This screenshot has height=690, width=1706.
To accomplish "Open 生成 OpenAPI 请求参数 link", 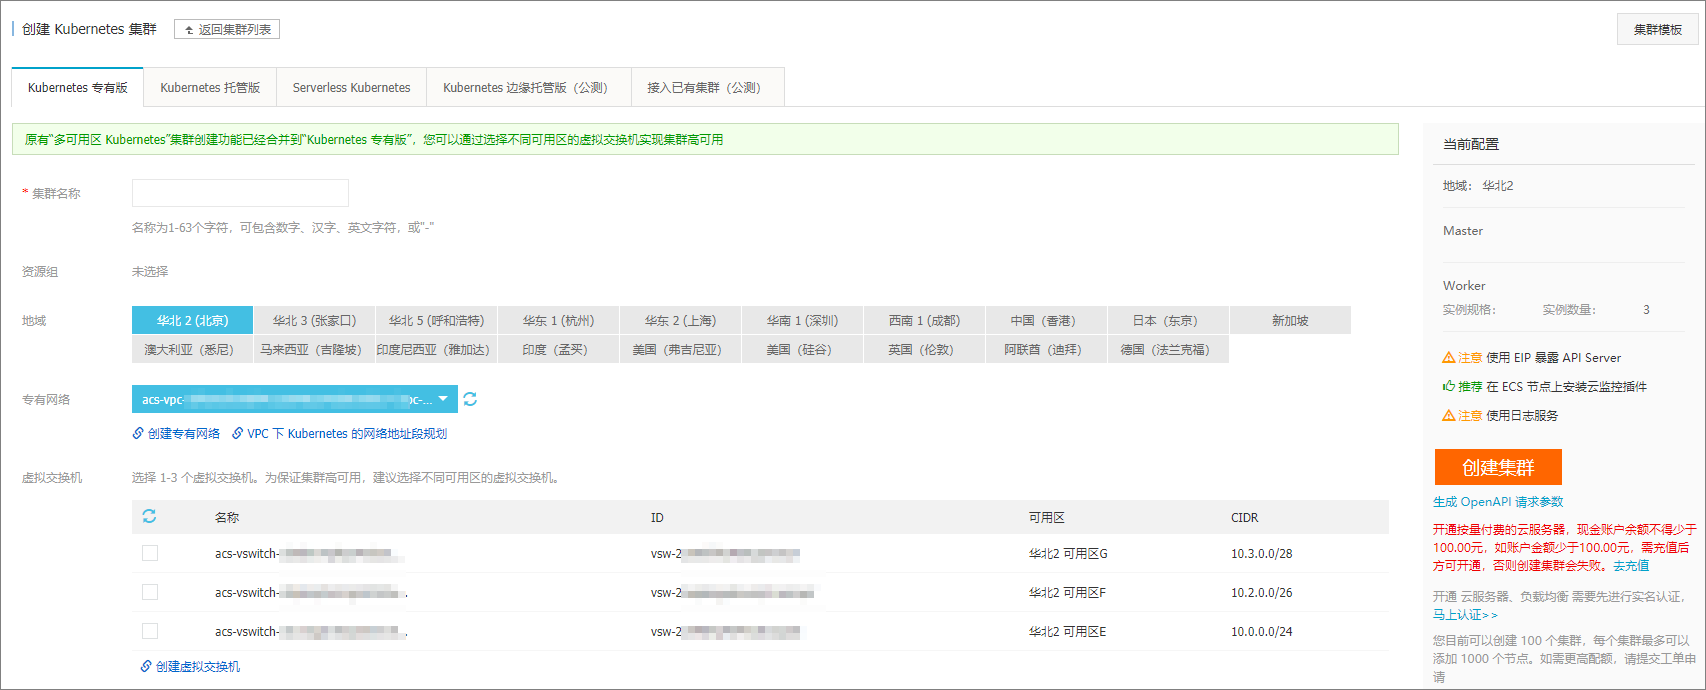I will coord(1498,502).
